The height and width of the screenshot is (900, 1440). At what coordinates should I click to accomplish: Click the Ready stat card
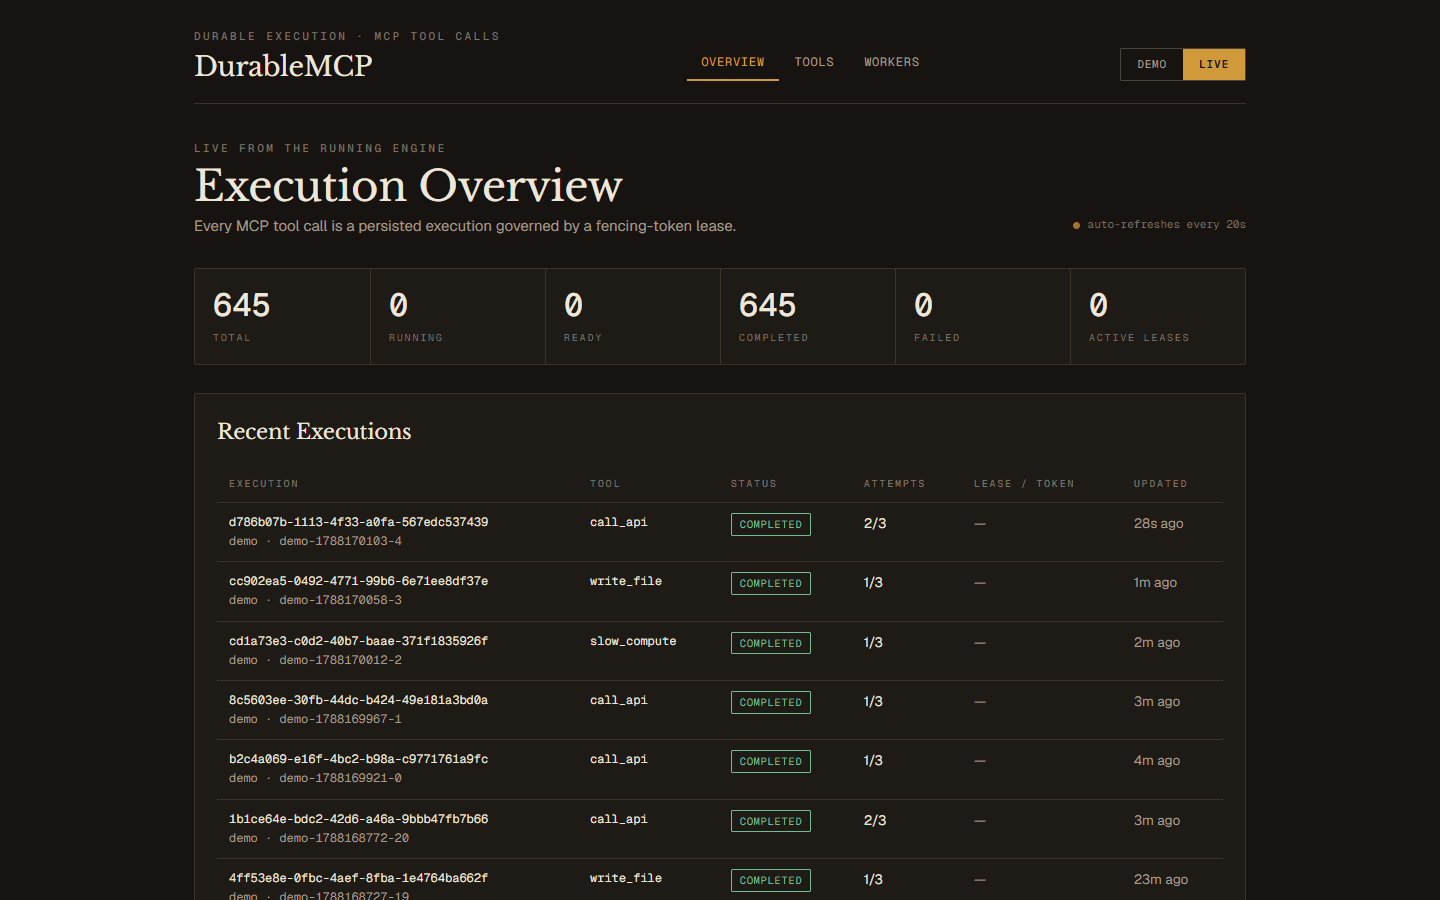[x=633, y=316]
